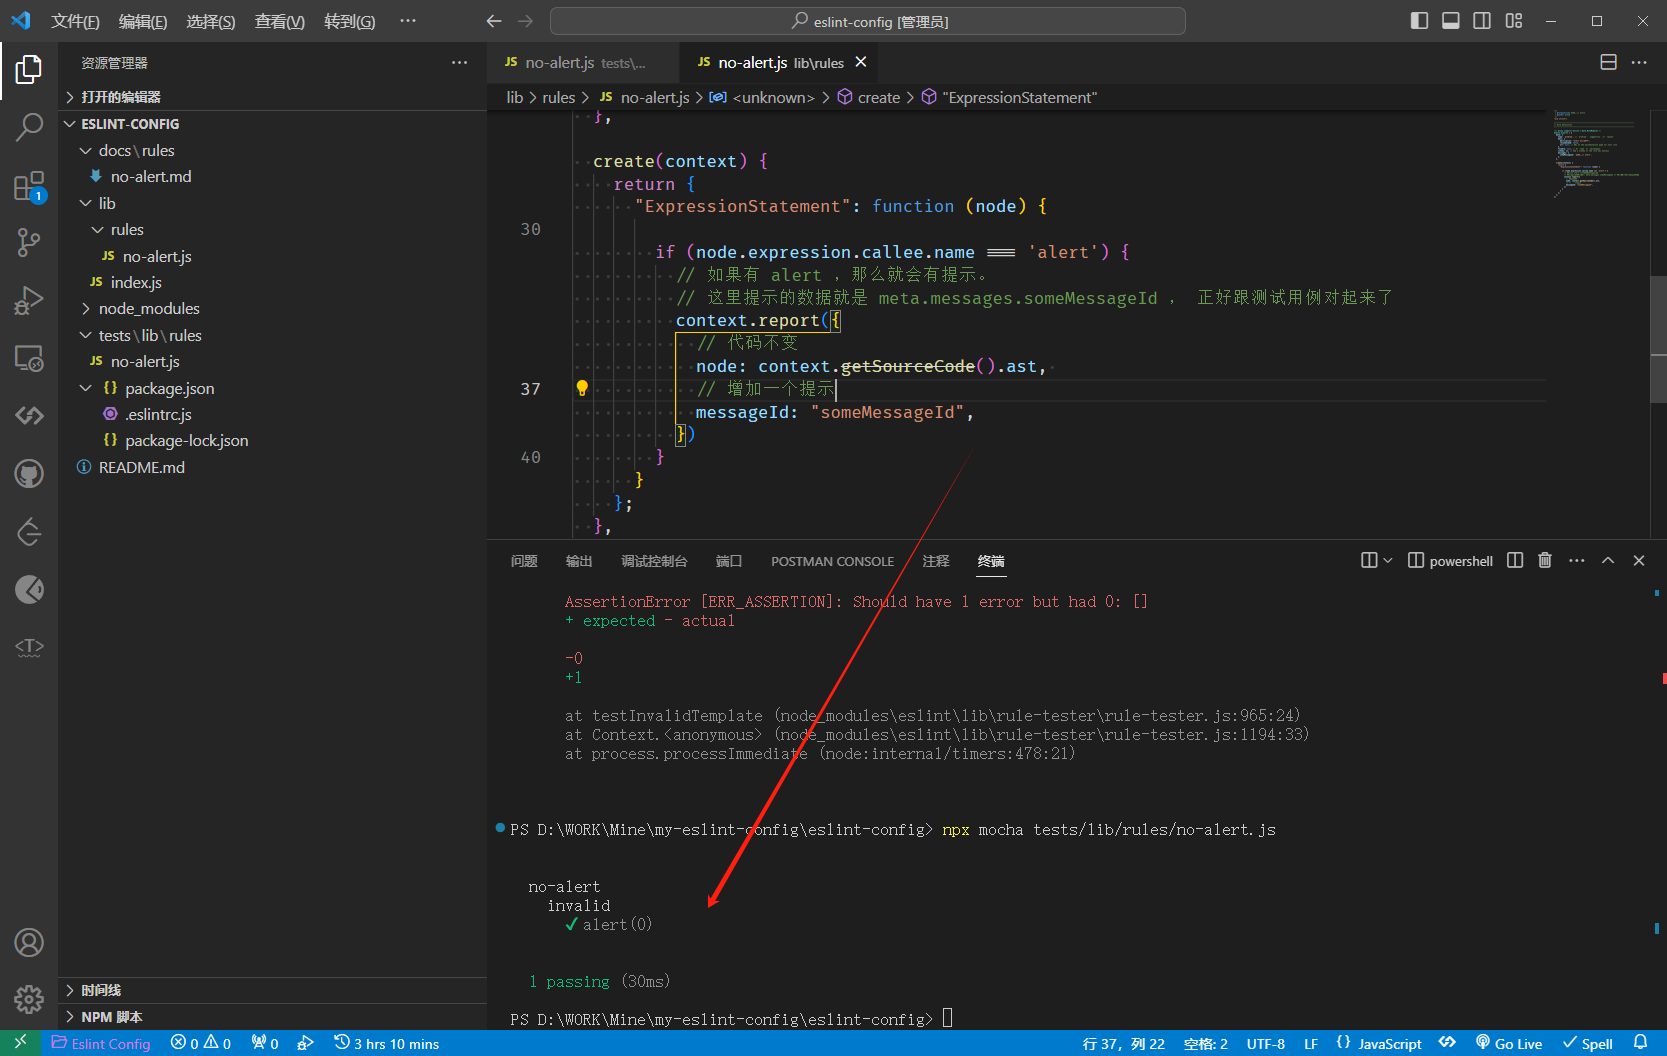
Task: Open the Source Control view
Action: [x=29, y=242]
